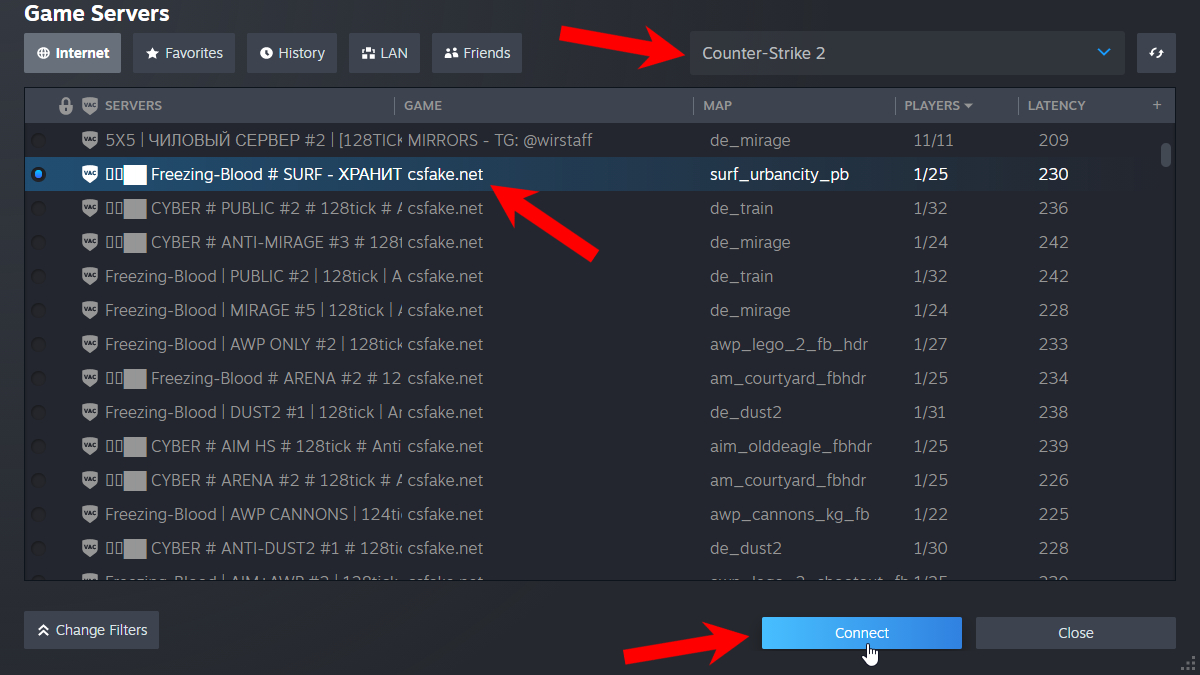Click the globe icon on the Internet tab
Screen dimensions: 1200x675
point(41,53)
